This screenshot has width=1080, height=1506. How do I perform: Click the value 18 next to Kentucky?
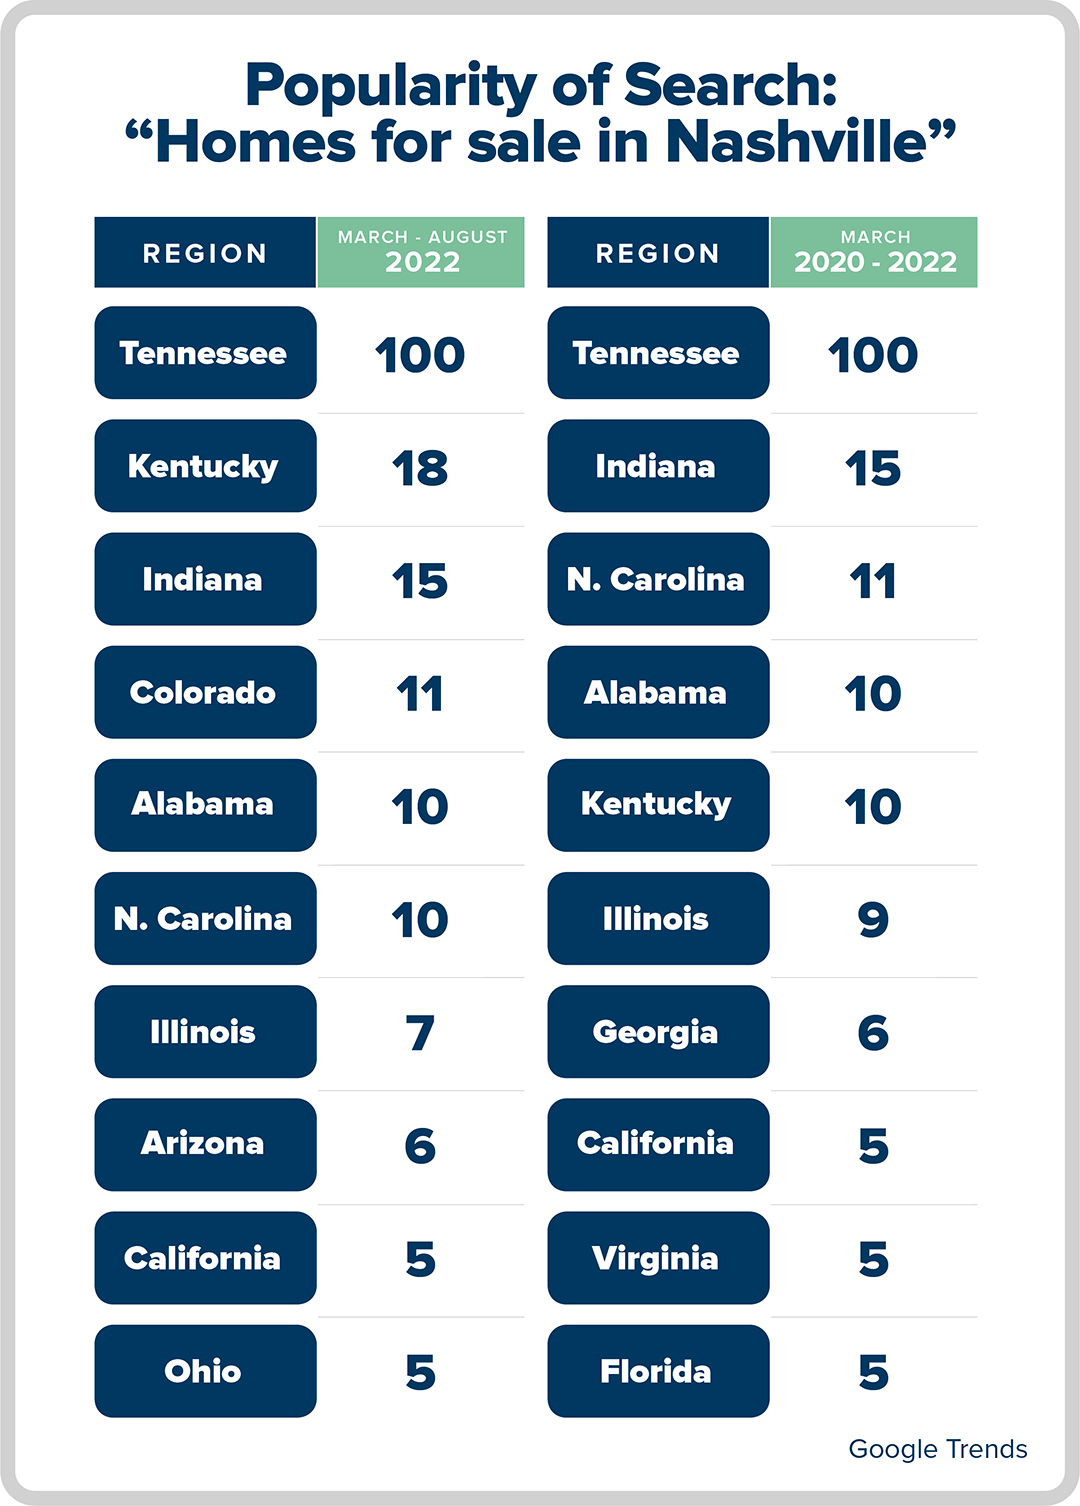[420, 468]
